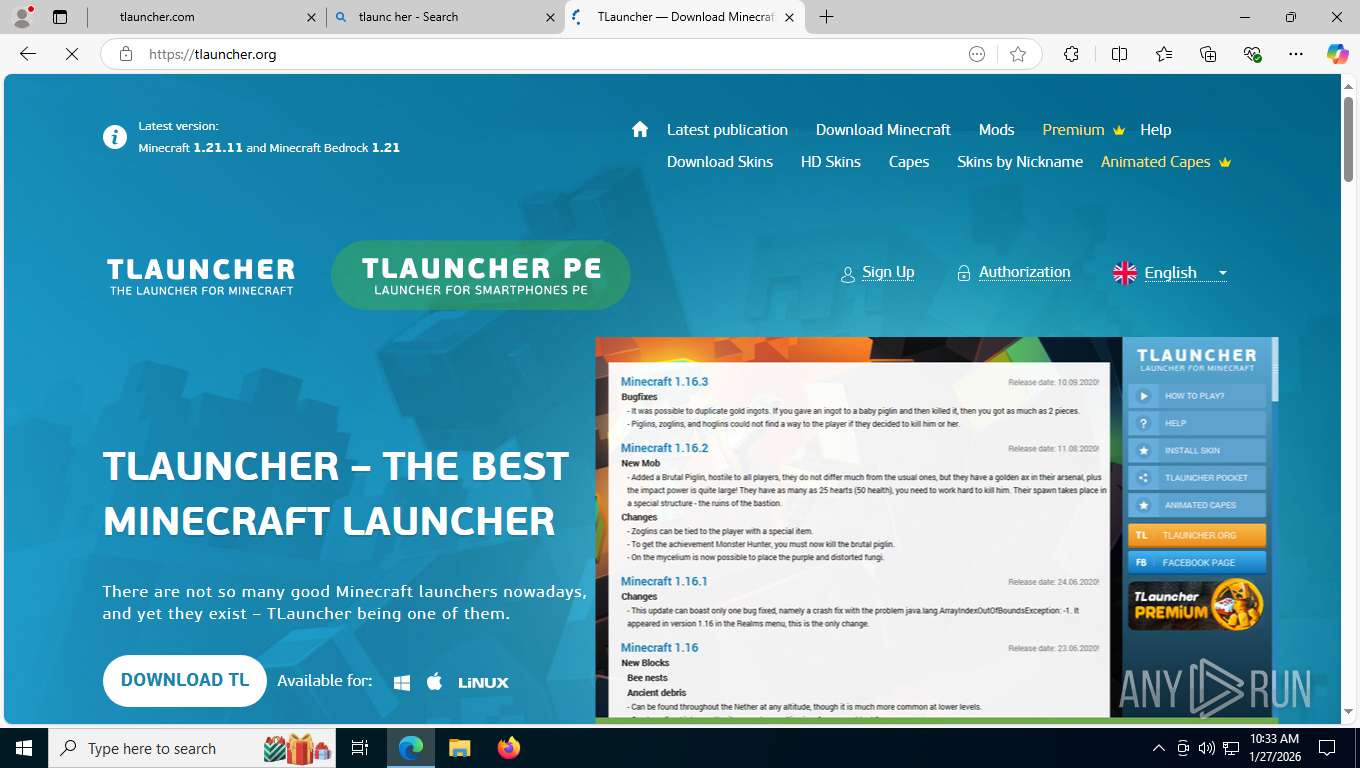This screenshot has width=1360, height=768.
Task: Click the Windows taskbar search box
Action: [x=190, y=748]
